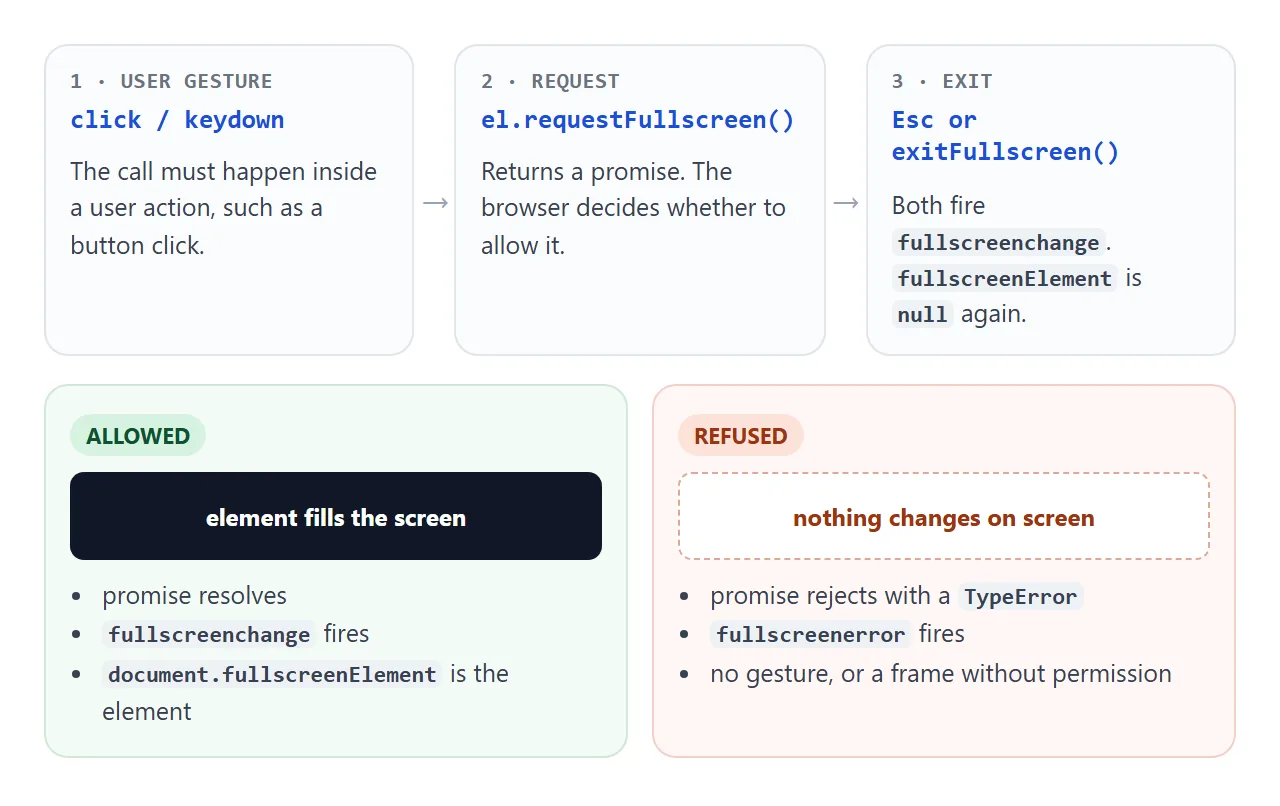Click the red REFUSED badge

(741, 436)
